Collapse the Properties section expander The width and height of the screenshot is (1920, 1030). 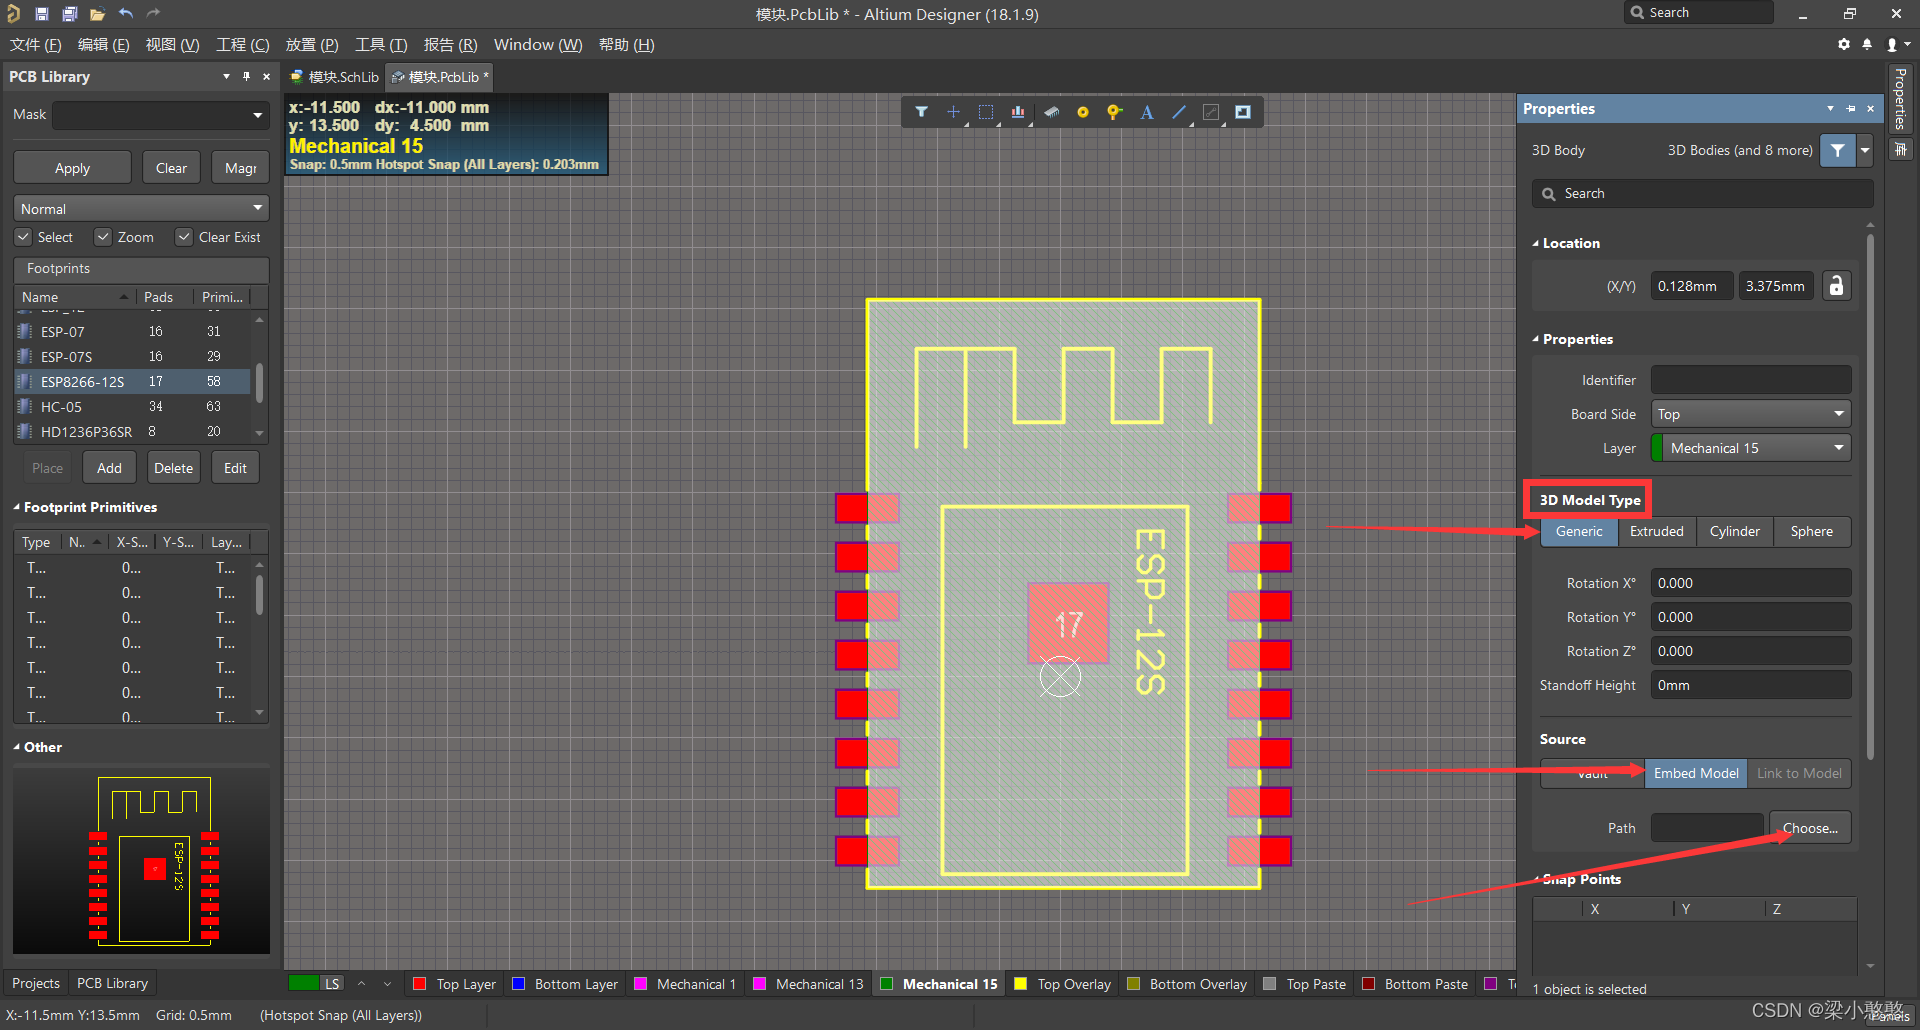coord(1536,339)
